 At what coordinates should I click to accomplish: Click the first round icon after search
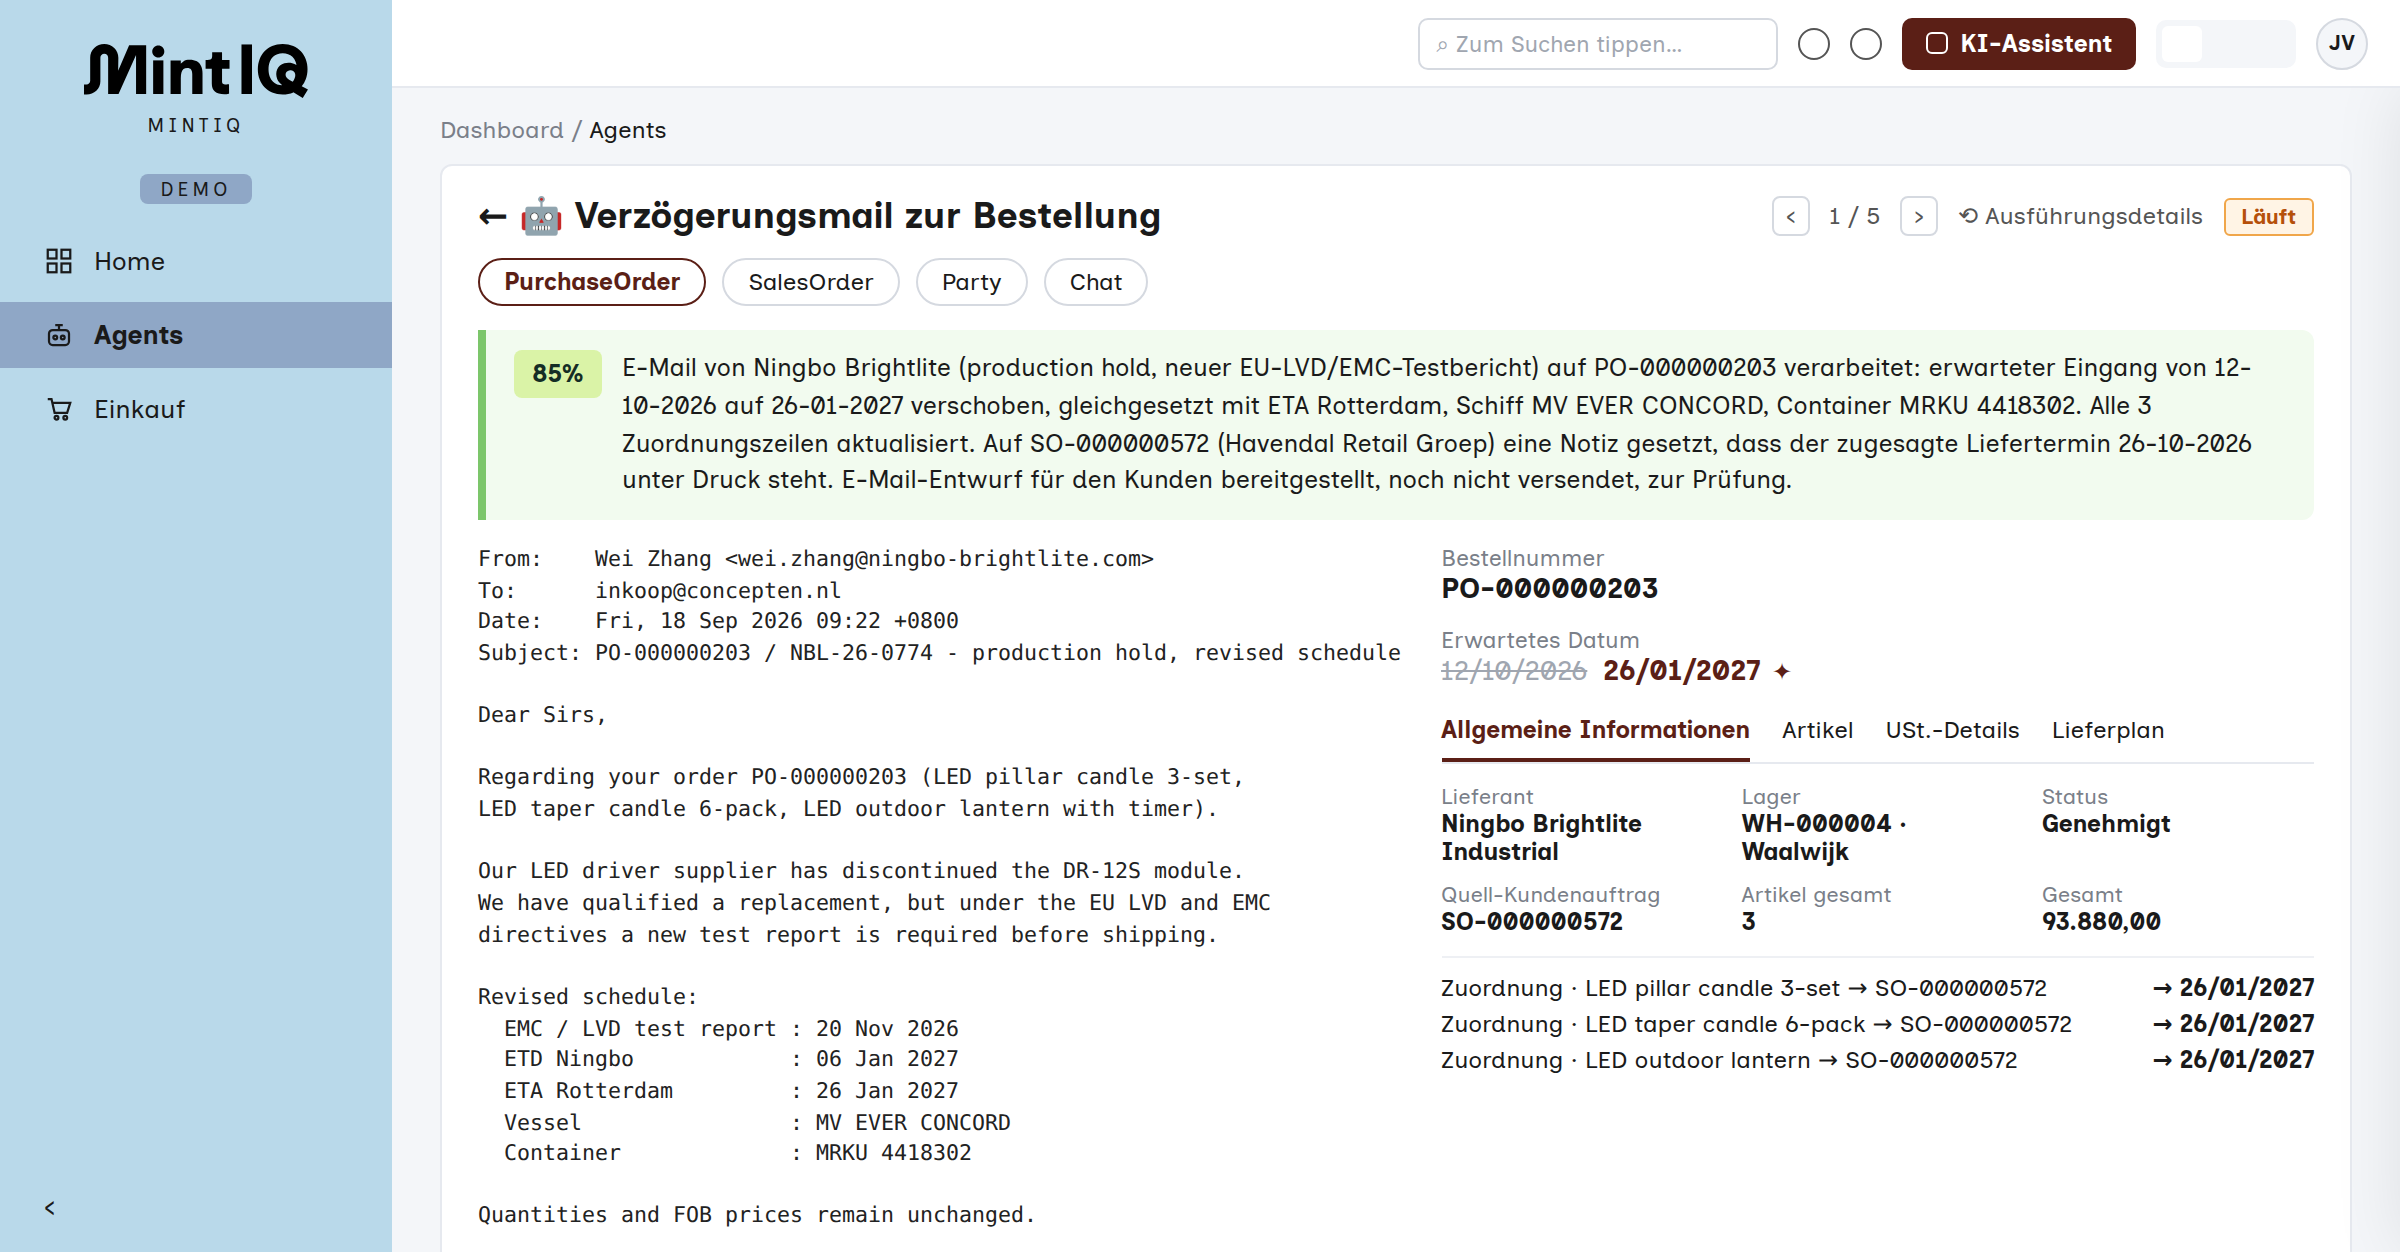[1813, 44]
